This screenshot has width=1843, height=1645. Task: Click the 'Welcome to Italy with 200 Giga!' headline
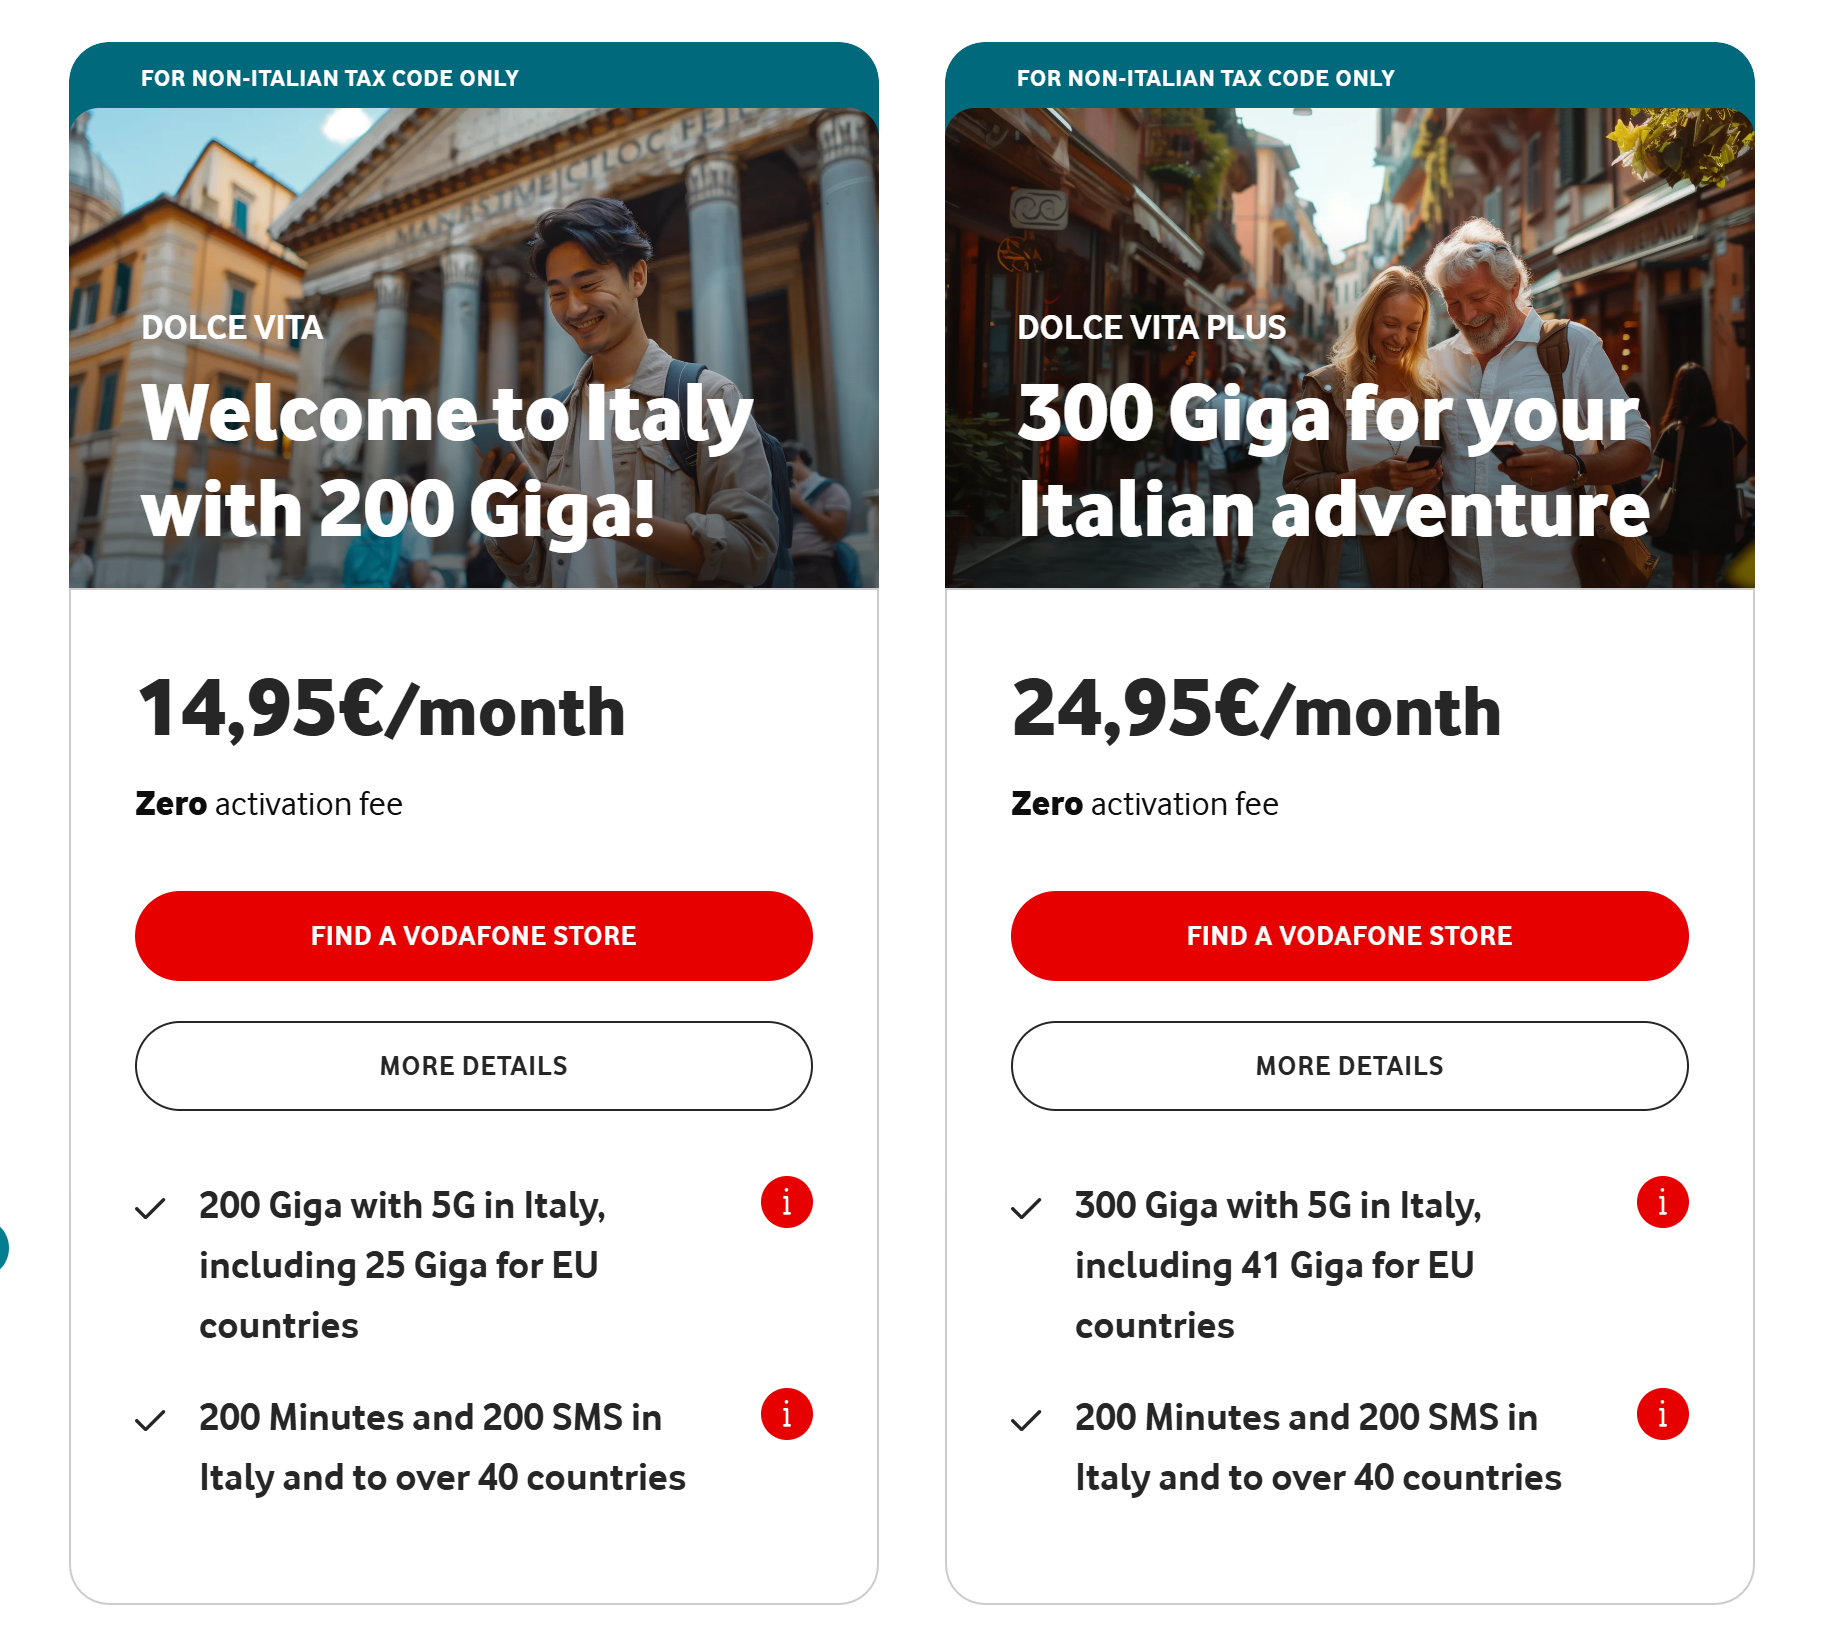(x=447, y=462)
